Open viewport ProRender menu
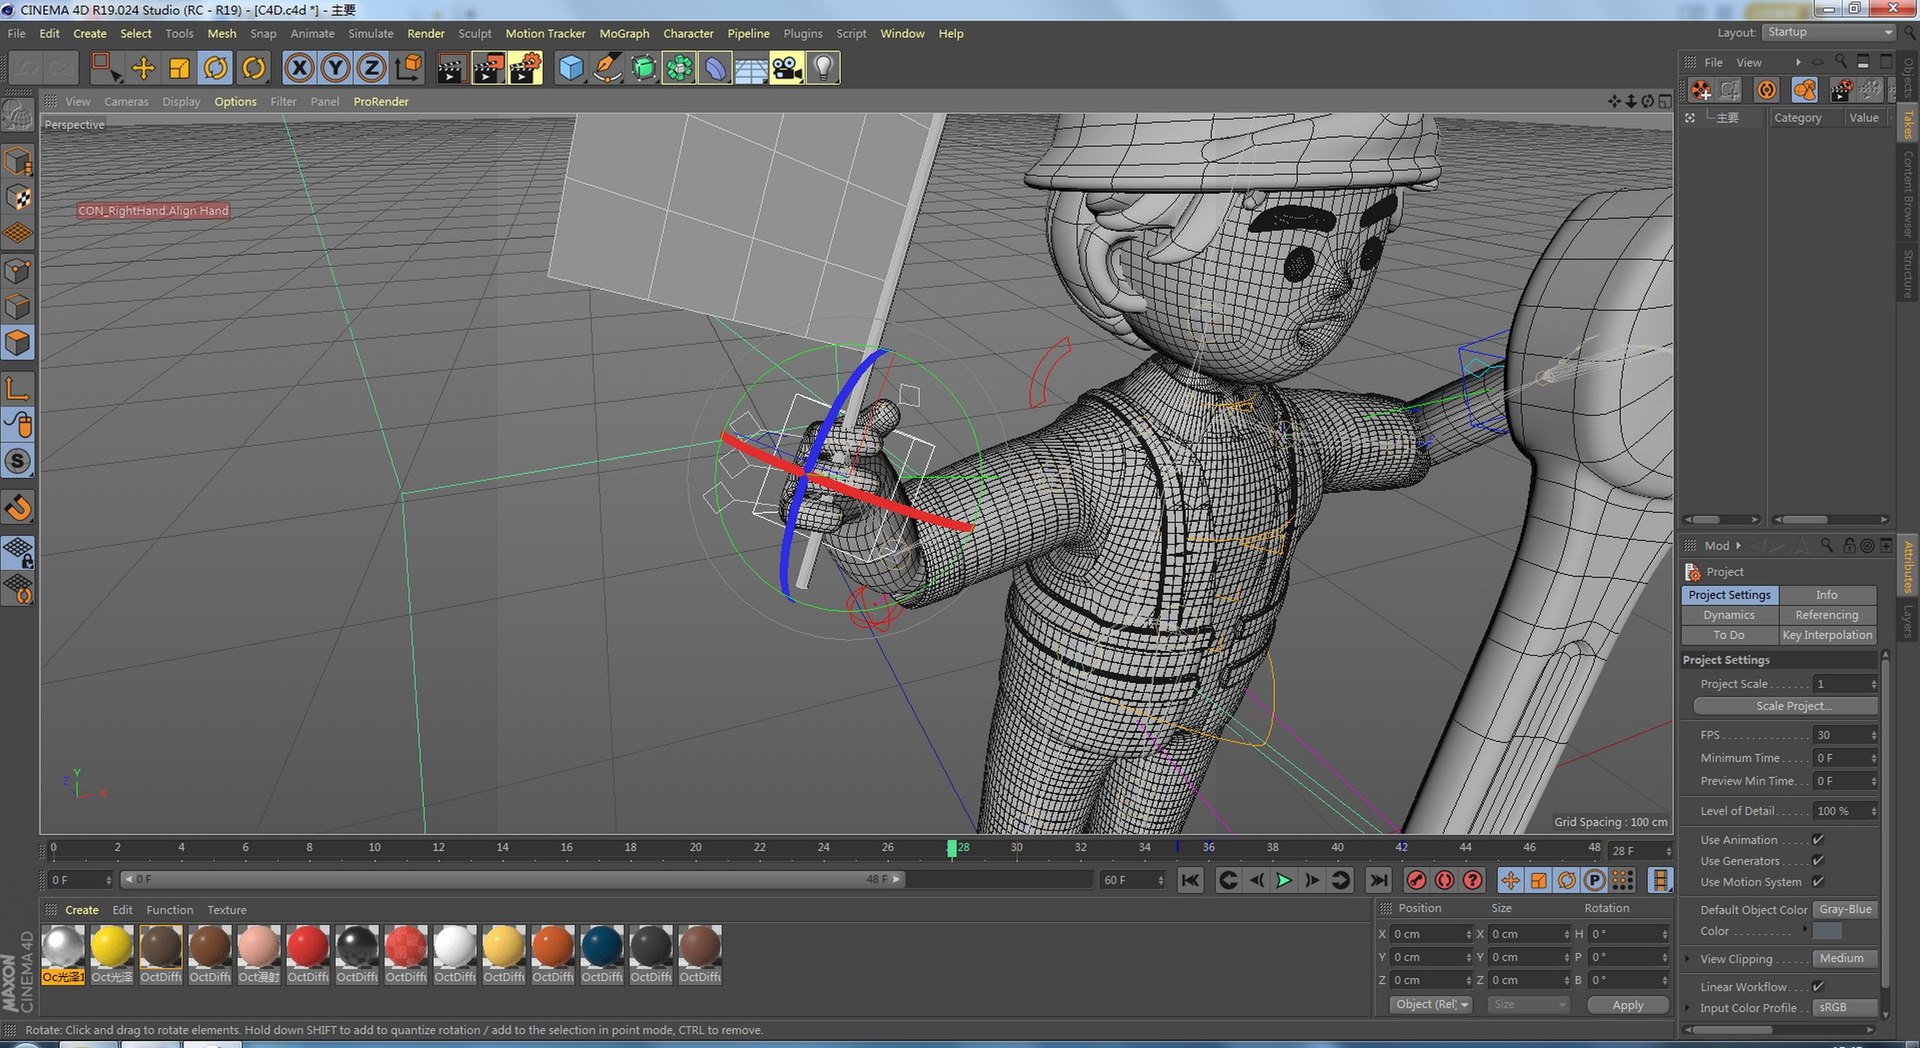The height and width of the screenshot is (1048, 1920). (x=381, y=102)
